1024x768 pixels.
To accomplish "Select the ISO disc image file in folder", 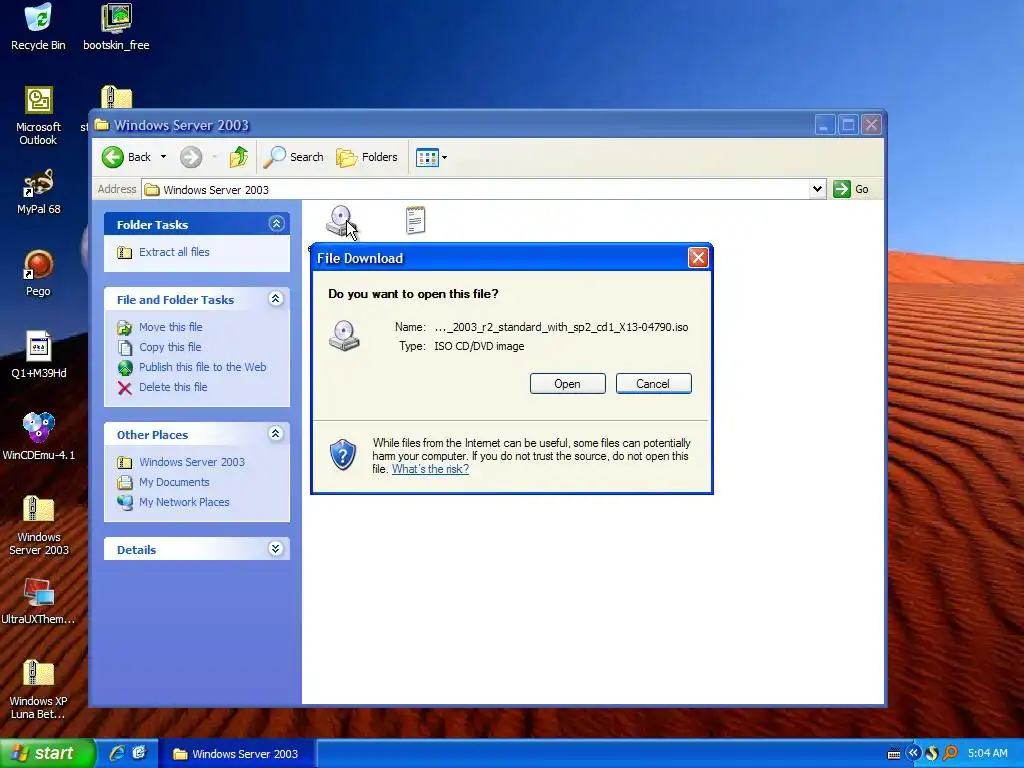I will click(x=342, y=221).
